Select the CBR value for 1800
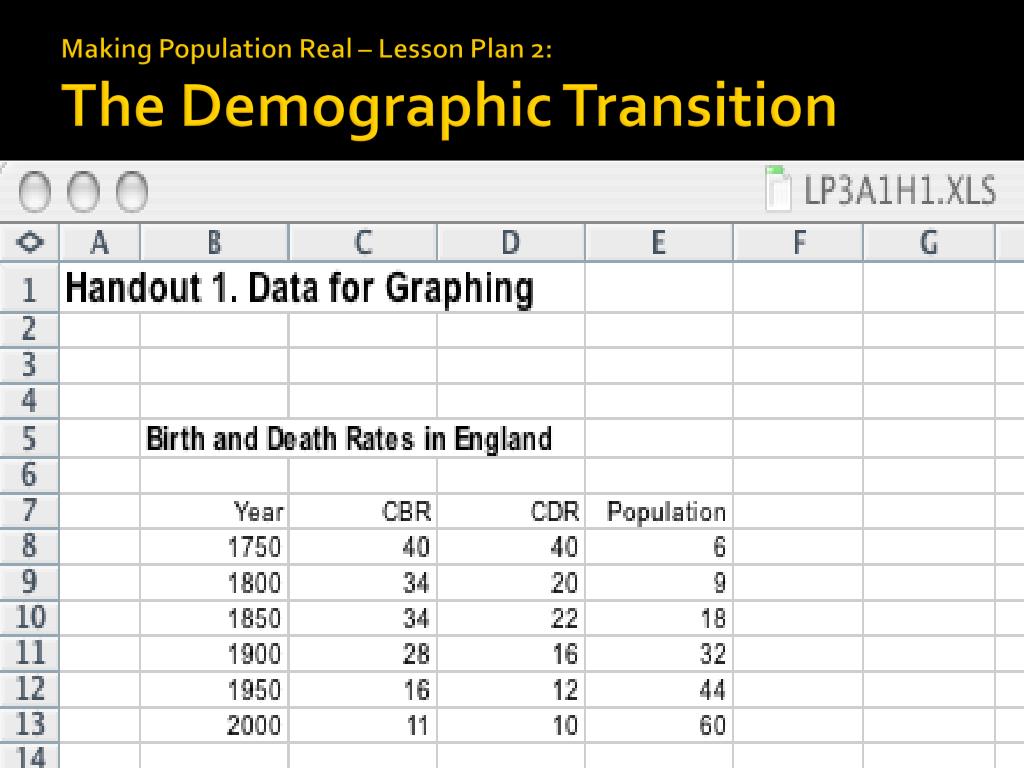1024x768 pixels. (363, 583)
